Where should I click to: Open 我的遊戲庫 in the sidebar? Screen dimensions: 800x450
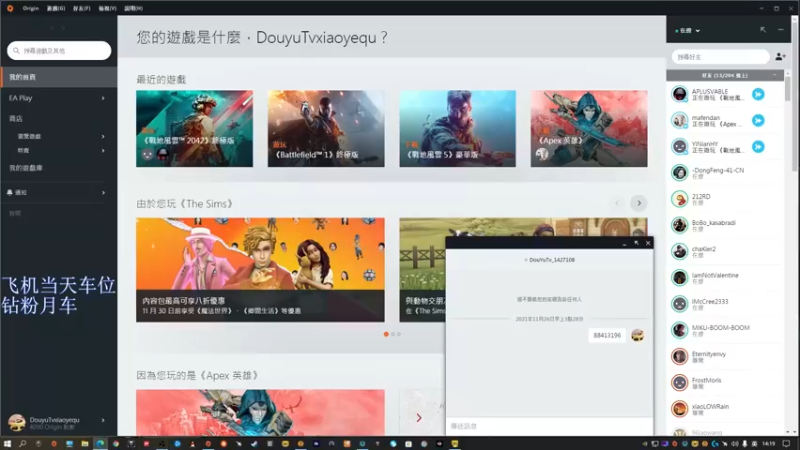26,168
